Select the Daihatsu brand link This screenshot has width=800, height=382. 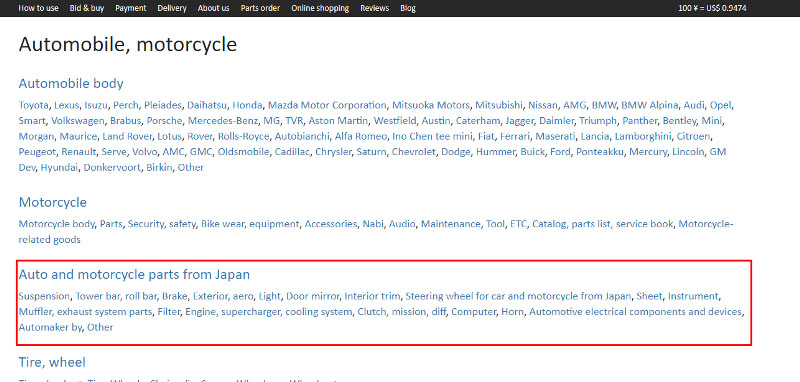coord(207,106)
